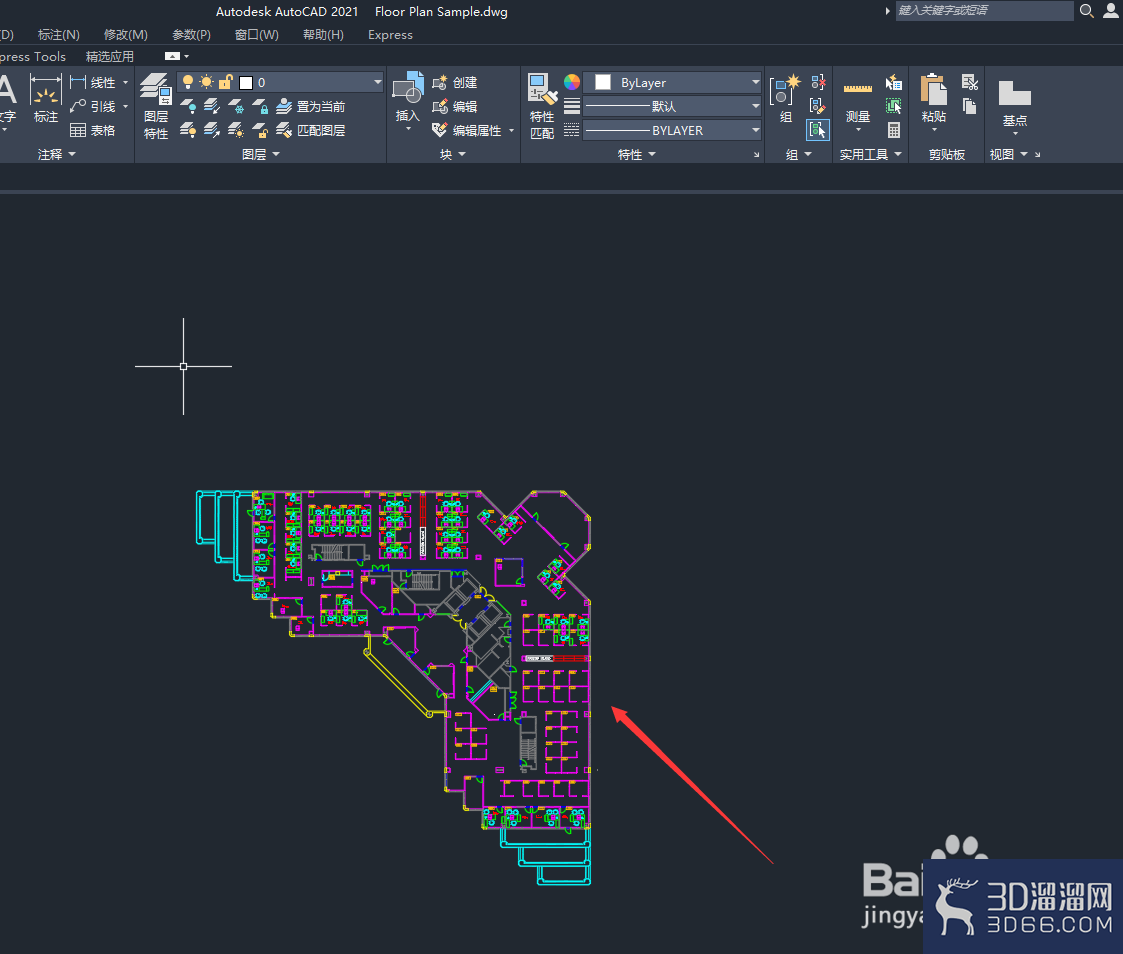Click the object color wheel icon
Image resolution: width=1123 pixels, height=954 pixels.
[x=572, y=82]
